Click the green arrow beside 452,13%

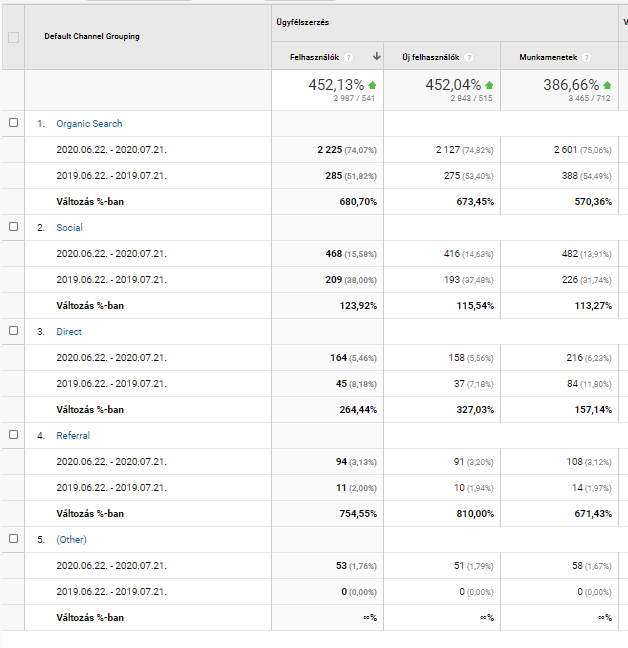pos(372,85)
